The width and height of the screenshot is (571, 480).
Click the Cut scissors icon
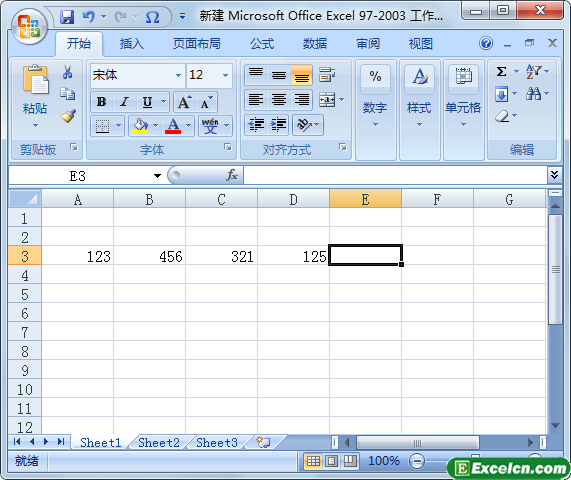click(x=67, y=72)
